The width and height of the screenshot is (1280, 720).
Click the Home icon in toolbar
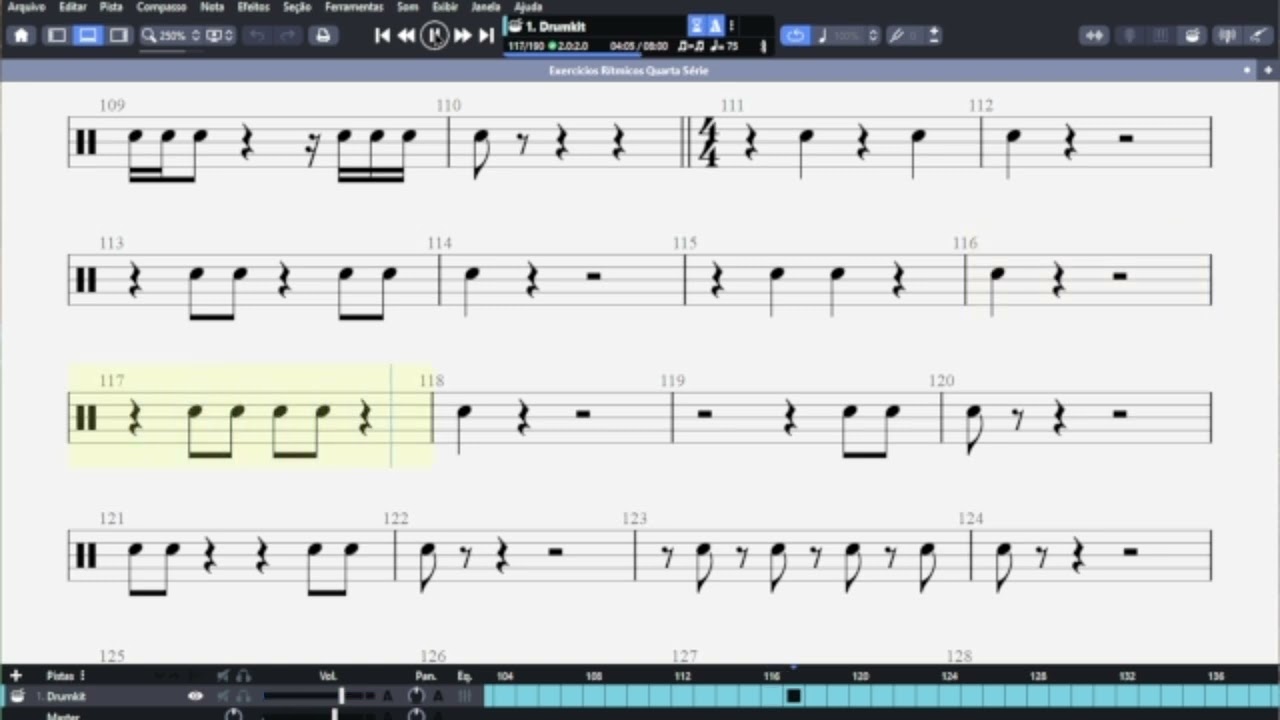[x=22, y=36]
